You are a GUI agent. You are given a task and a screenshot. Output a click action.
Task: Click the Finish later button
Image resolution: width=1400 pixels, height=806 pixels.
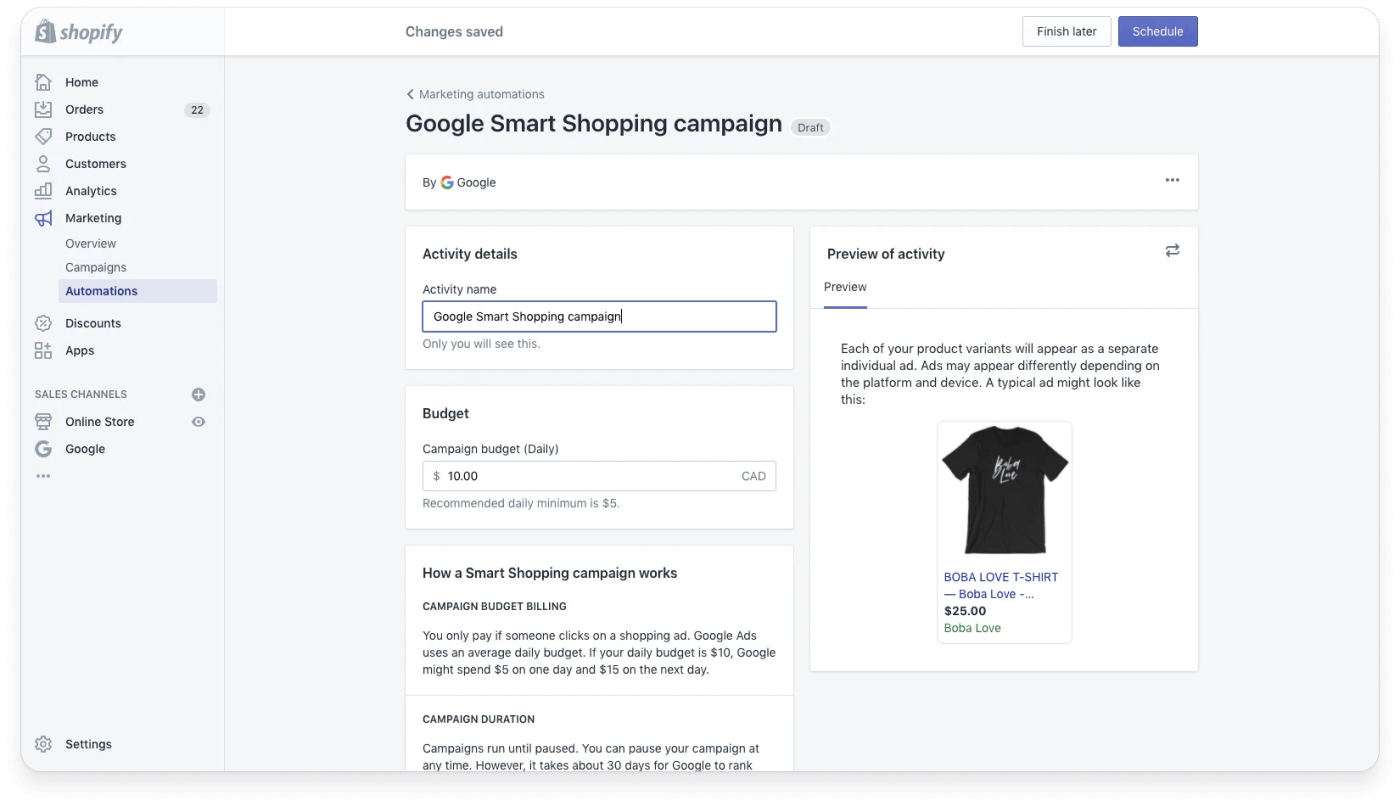coord(1066,31)
